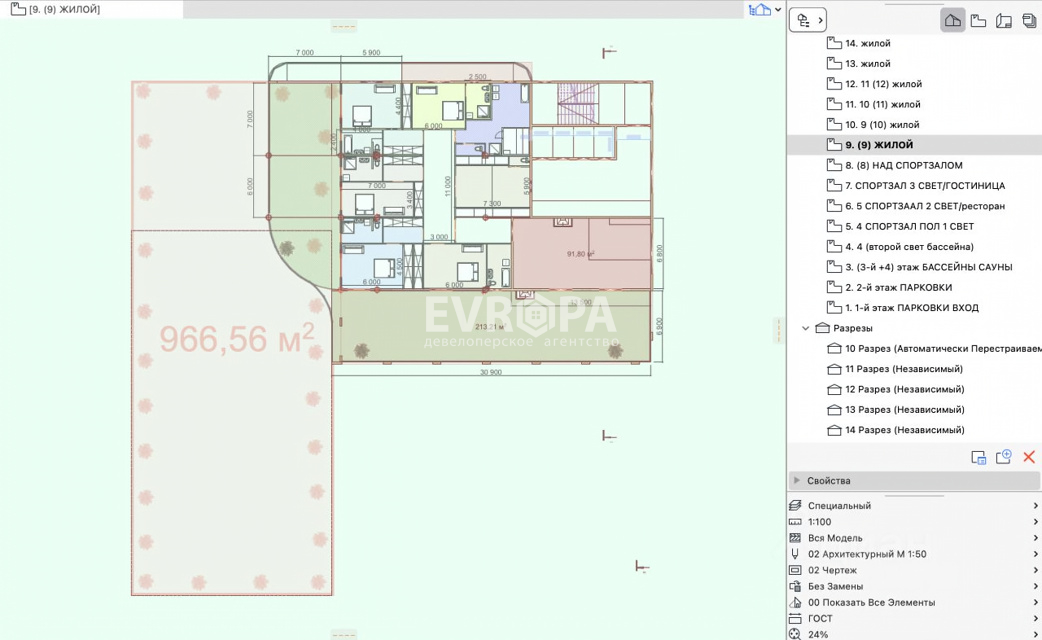Open 7. СПОРТЗАЛ 3 СВЕТ/ГОСТИНИЦА story
Image resolution: width=1042 pixels, height=640 pixels.
point(924,186)
